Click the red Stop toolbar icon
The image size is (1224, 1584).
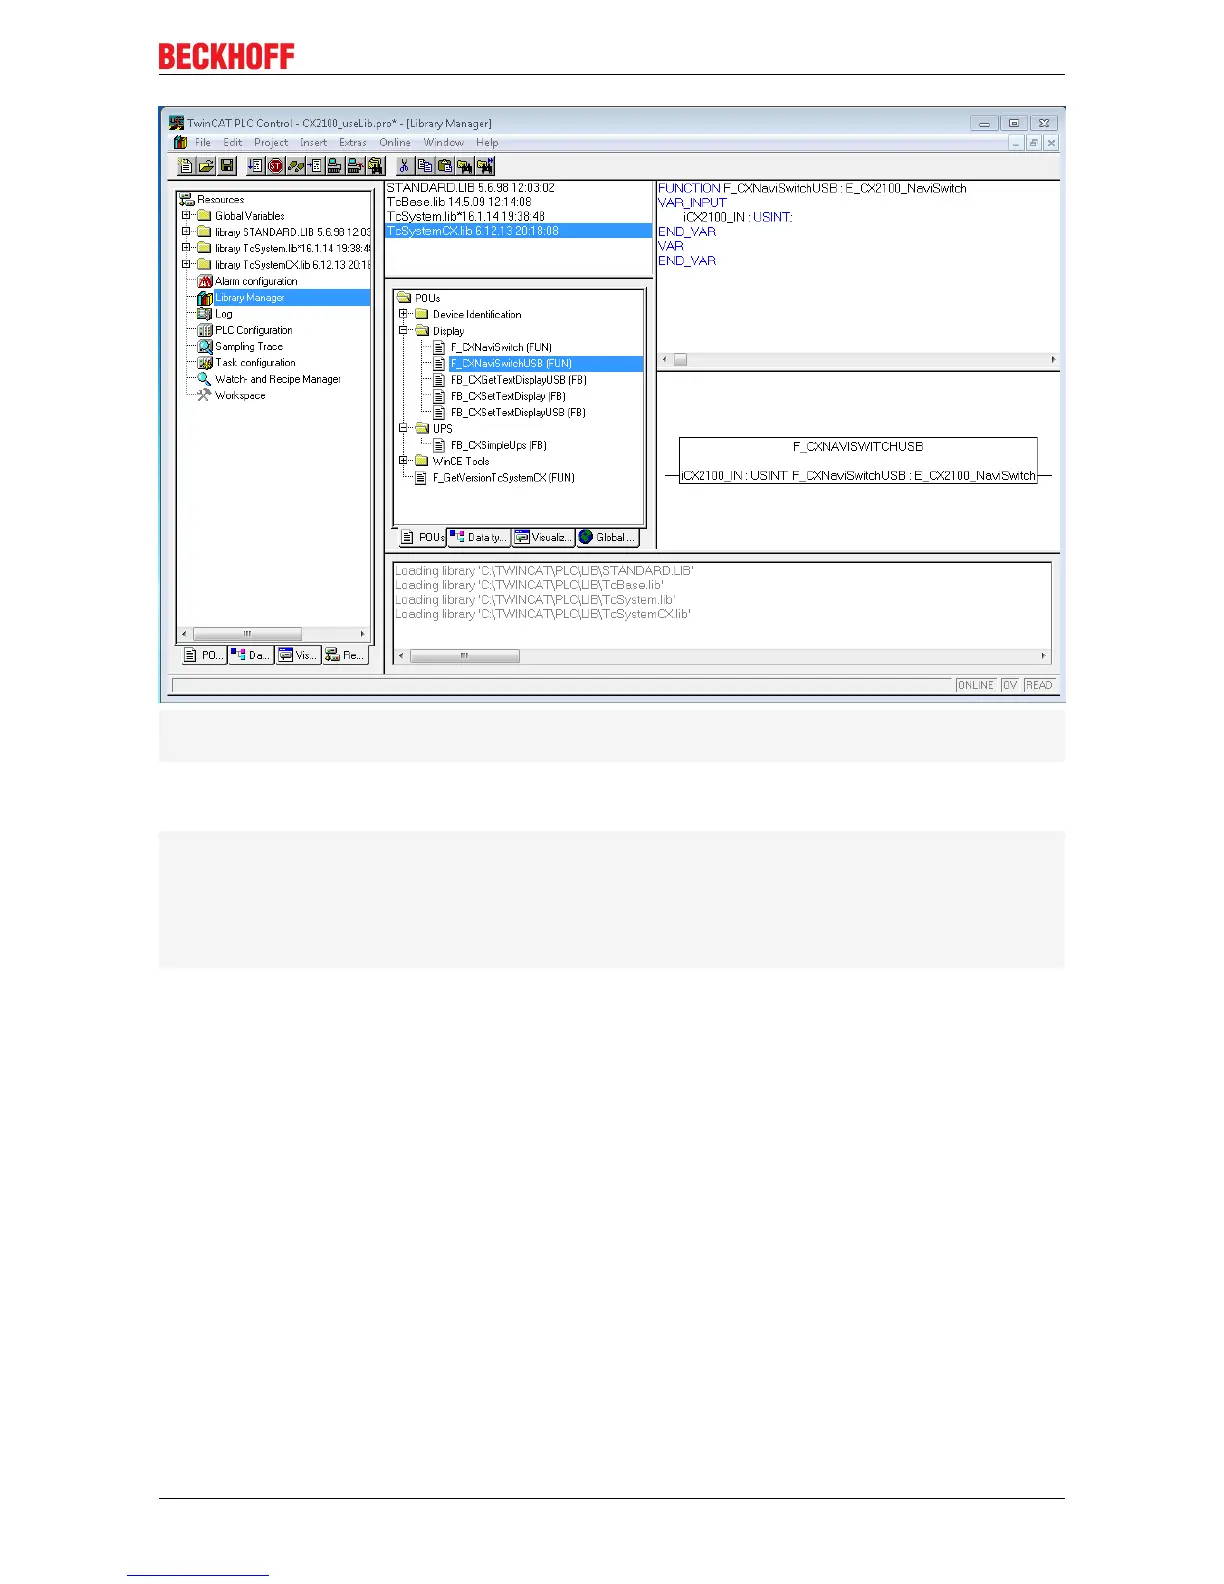pos(275,166)
